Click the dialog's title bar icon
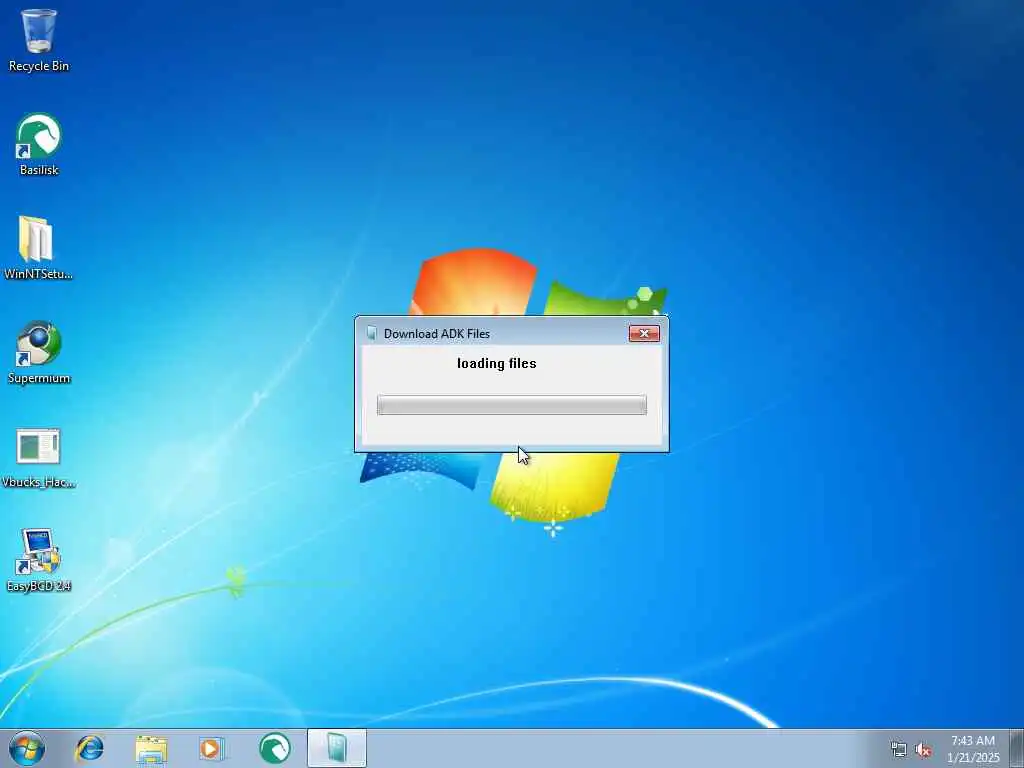 click(371, 333)
